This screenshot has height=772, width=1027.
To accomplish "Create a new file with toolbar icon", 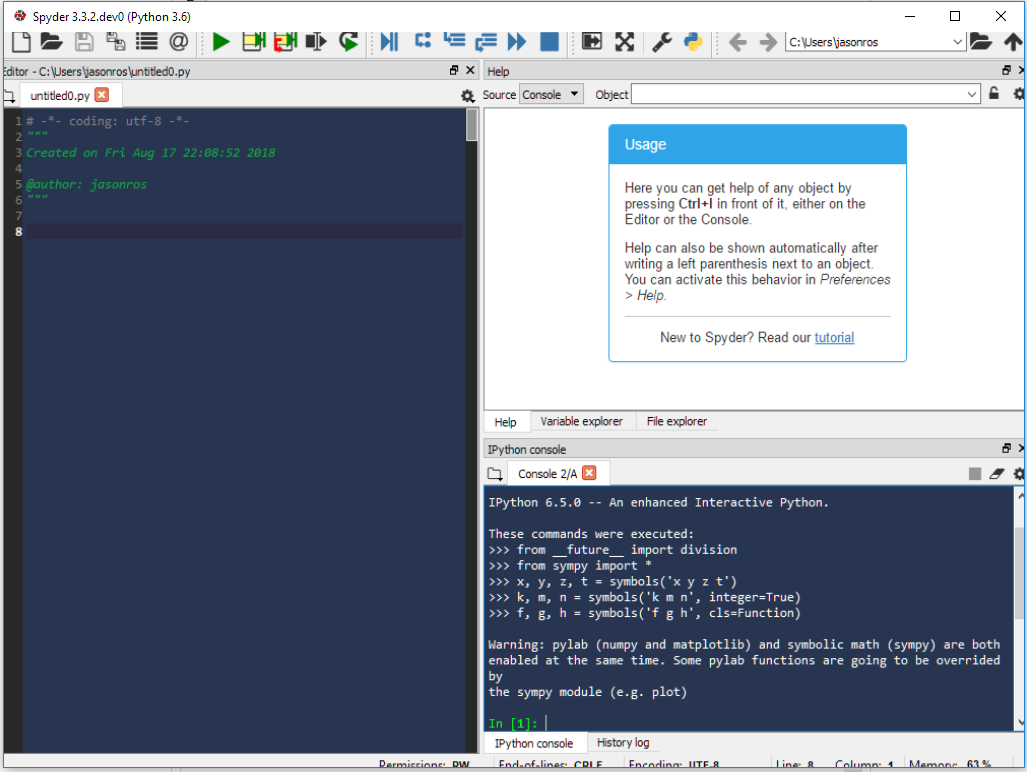I will click(x=21, y=42).
